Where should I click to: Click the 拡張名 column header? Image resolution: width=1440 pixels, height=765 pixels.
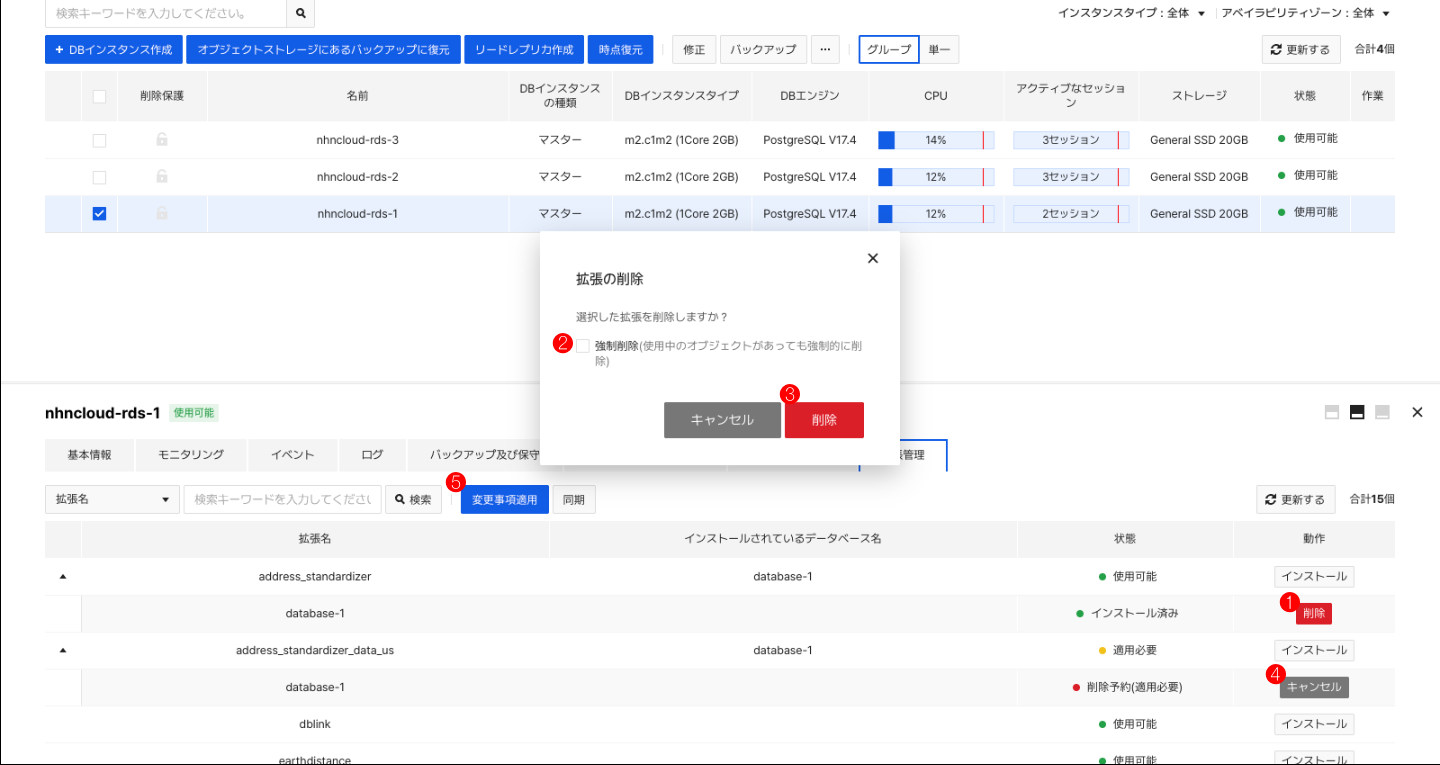coord(315,538)
